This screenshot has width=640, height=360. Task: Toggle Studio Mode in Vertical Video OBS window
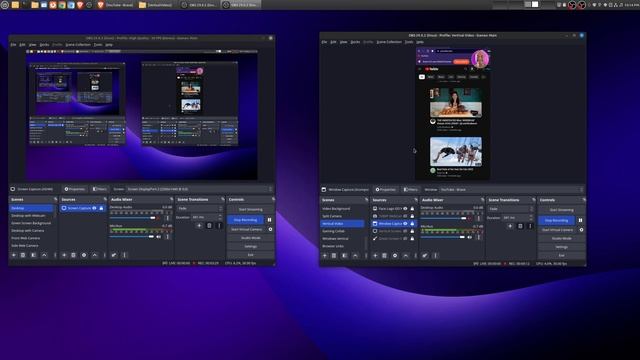click(562, 238)
